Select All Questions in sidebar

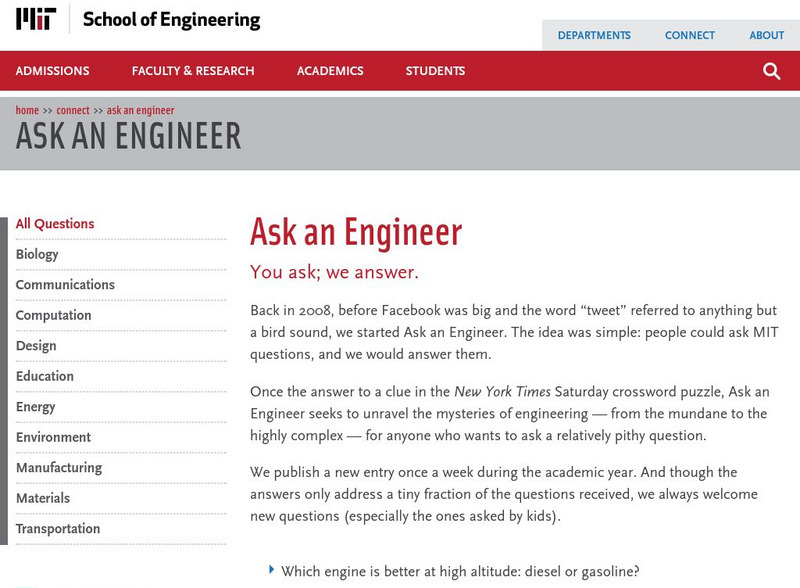click(x=55, y=224)
